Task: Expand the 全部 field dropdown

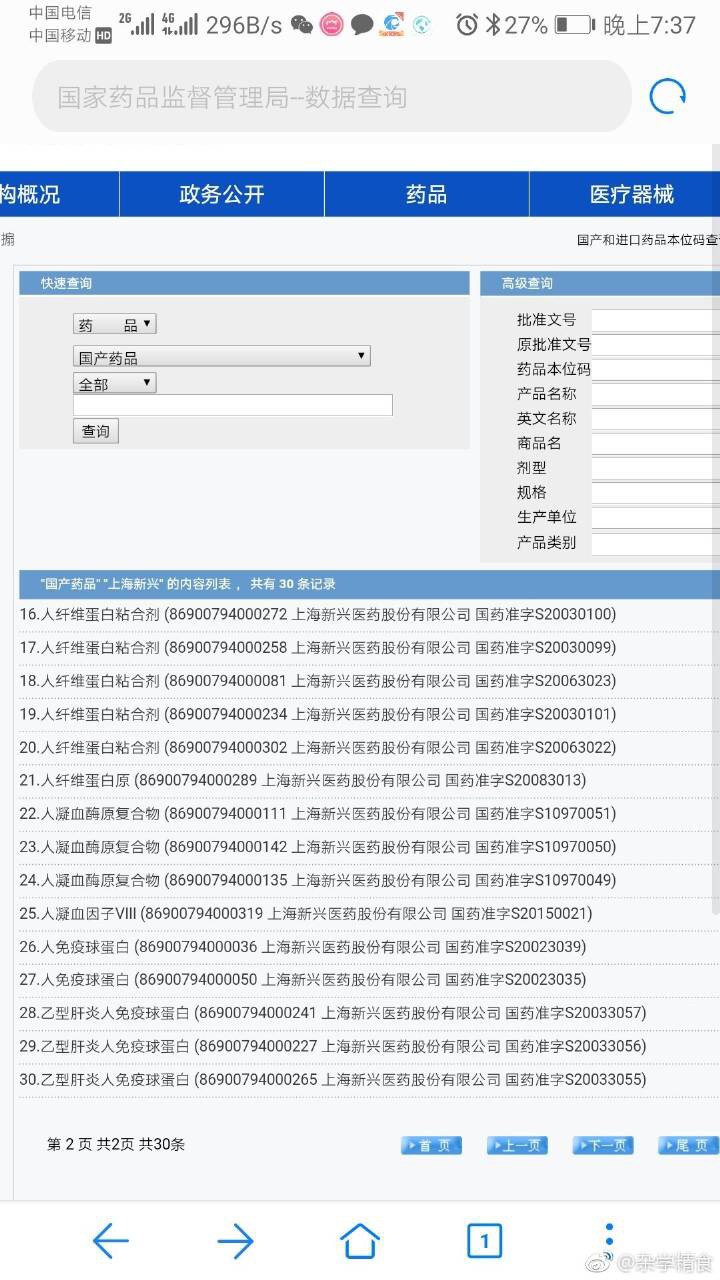Action: 115,383
